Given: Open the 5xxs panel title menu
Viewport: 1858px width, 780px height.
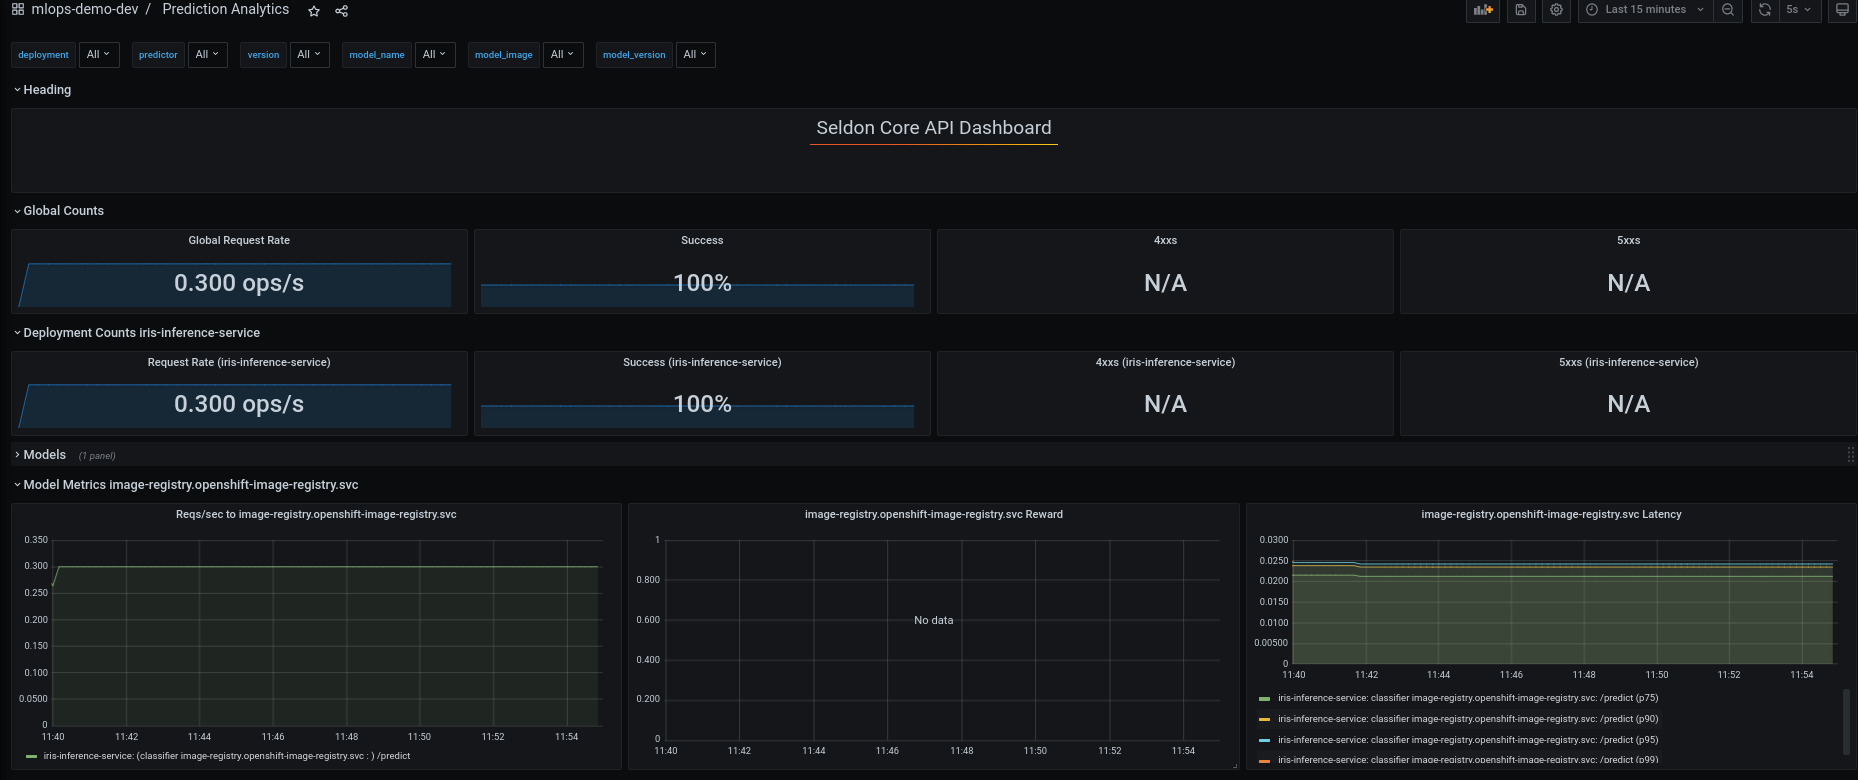Looking at the screenshot, I should [x=1628, y=241].
